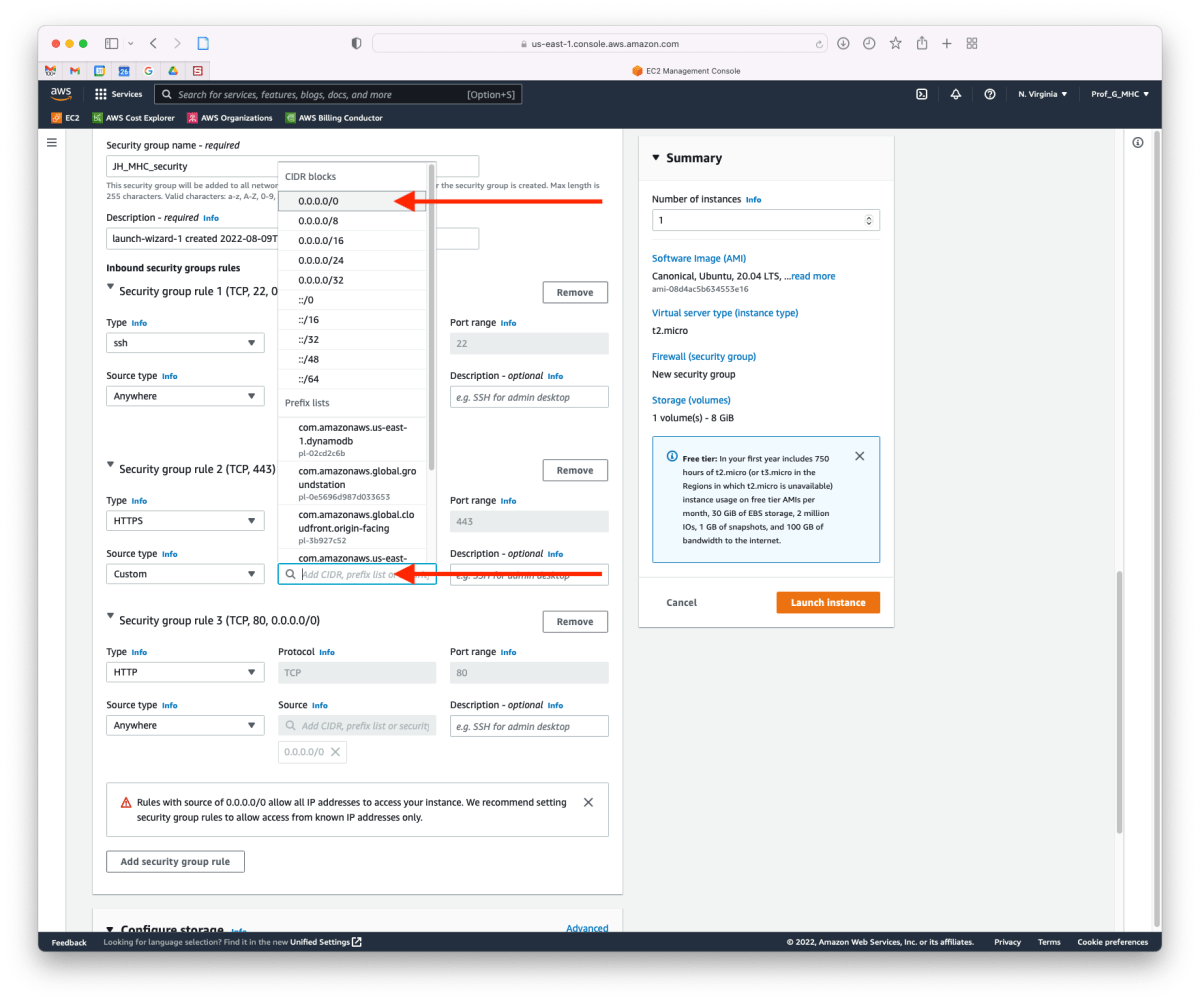This screenshot has width=1200, height=1002.
Task: Select the dynamodb prefix list
Action: tap(353, 440)
